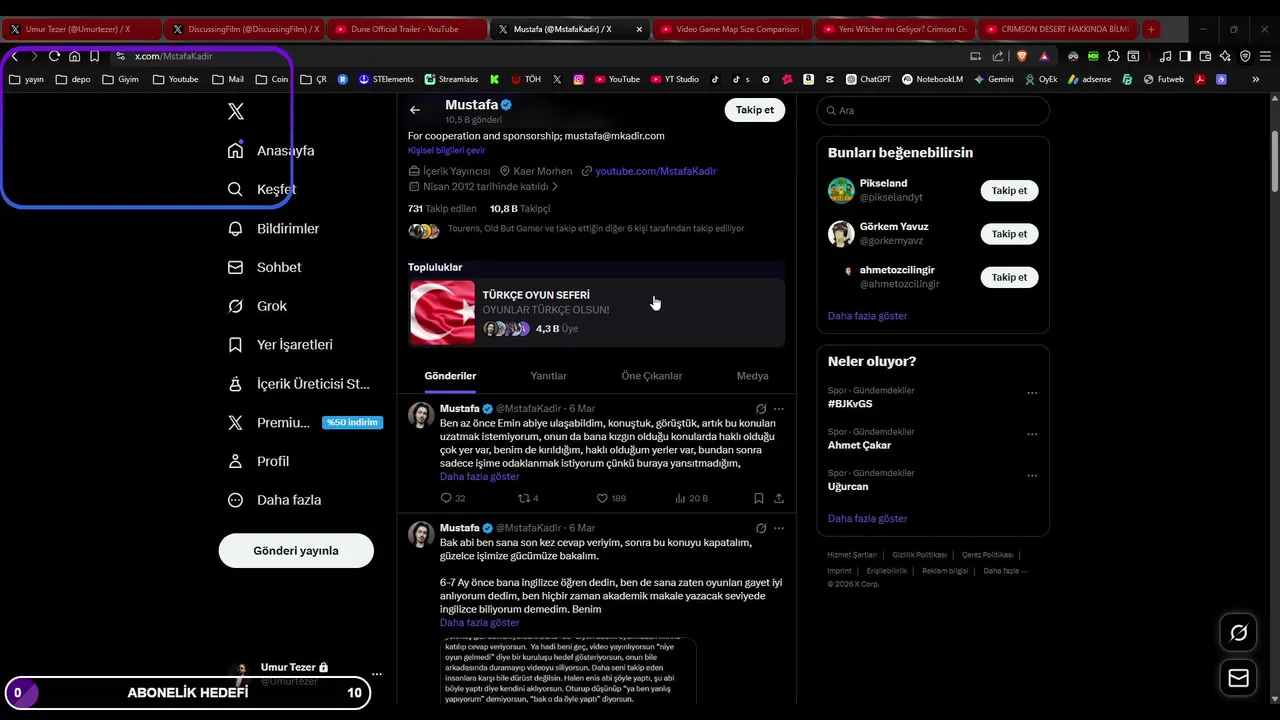Share the first tweet via share icon
Image resolution: width=1280 pixels, height=720 pixels.
point(779,498)
